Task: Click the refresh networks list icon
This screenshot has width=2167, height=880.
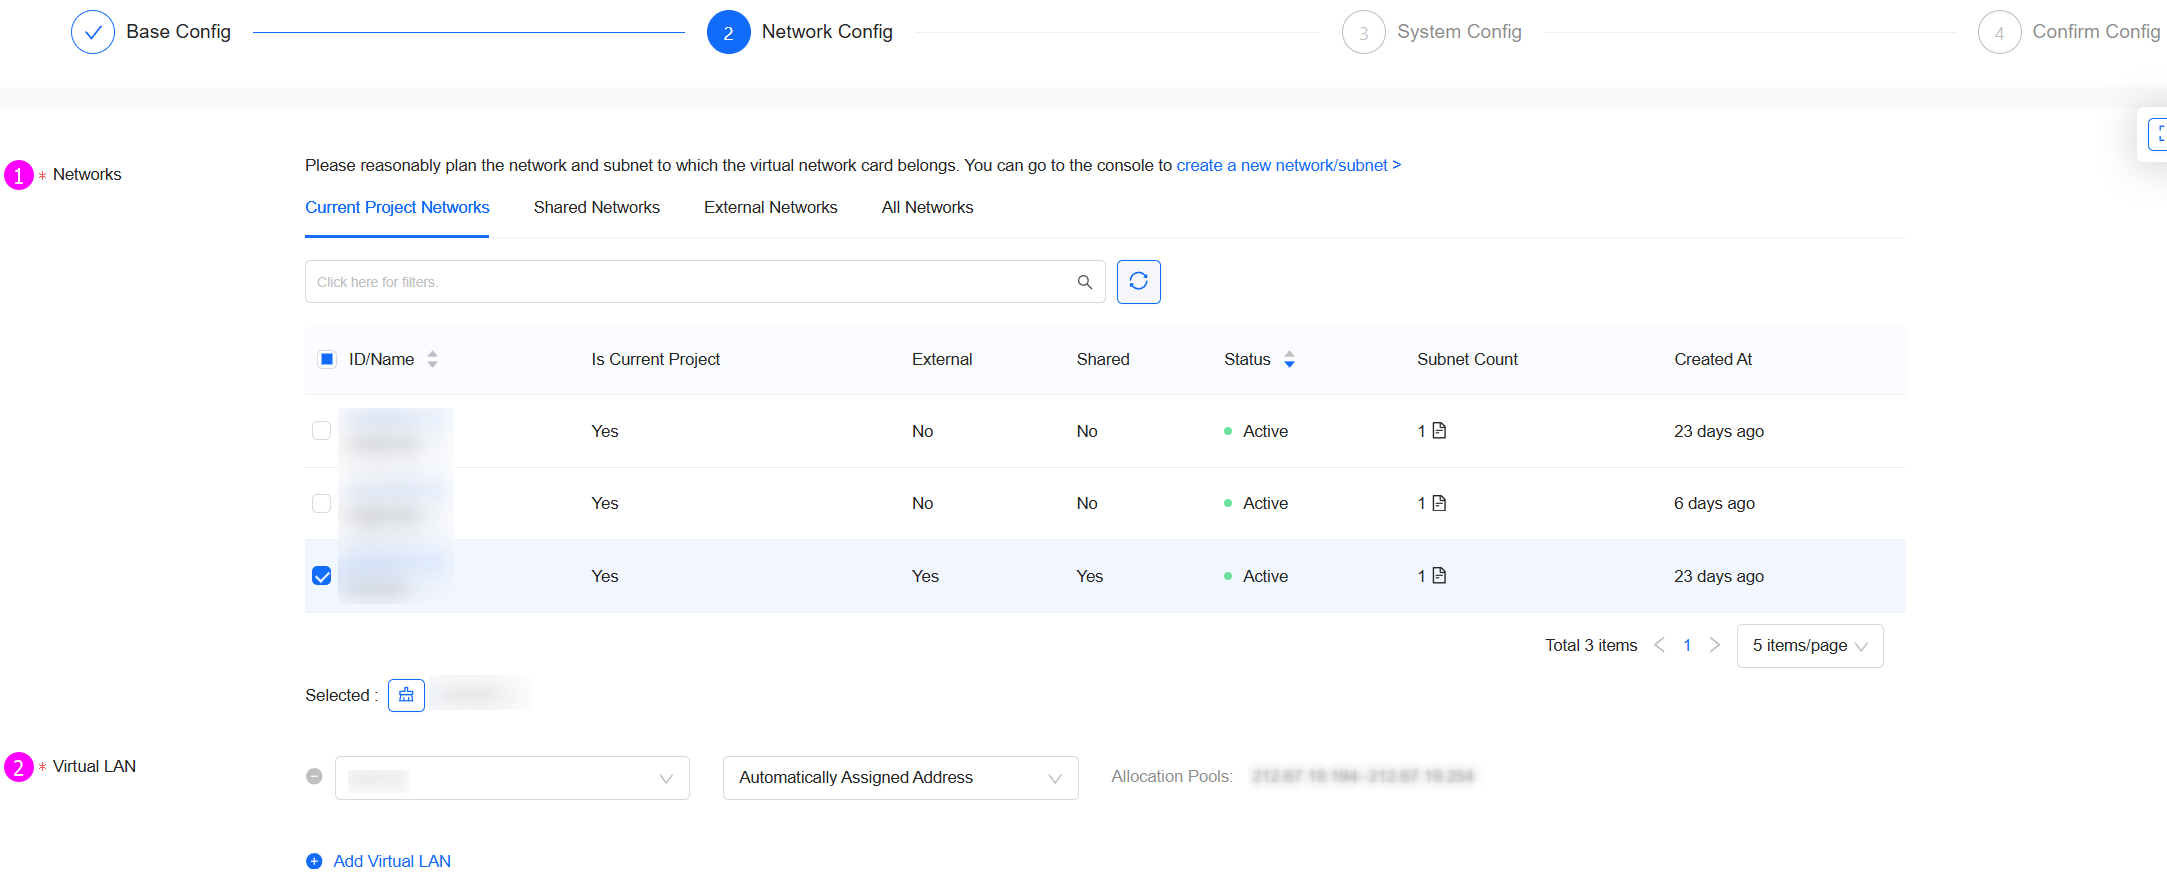Action: [x=1138, y=282]
